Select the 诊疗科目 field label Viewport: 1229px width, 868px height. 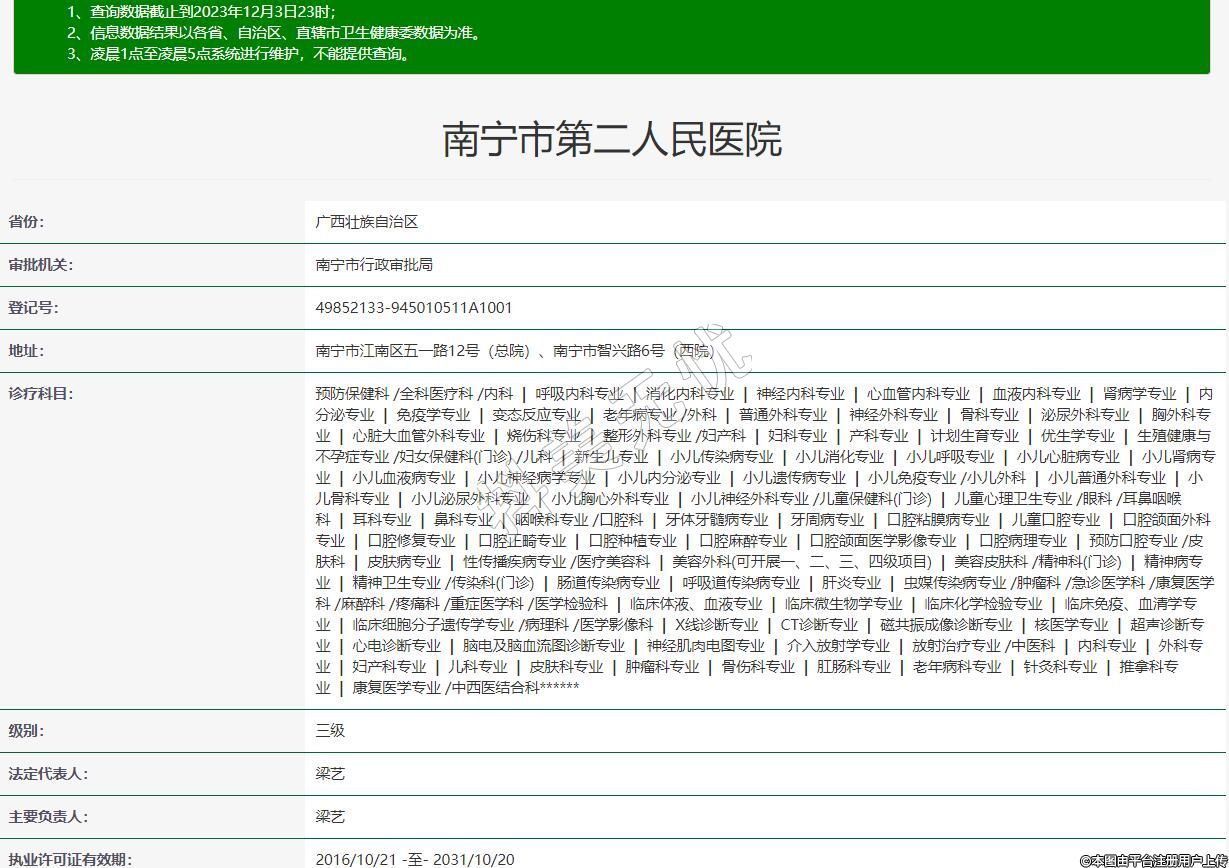(41, 394)
